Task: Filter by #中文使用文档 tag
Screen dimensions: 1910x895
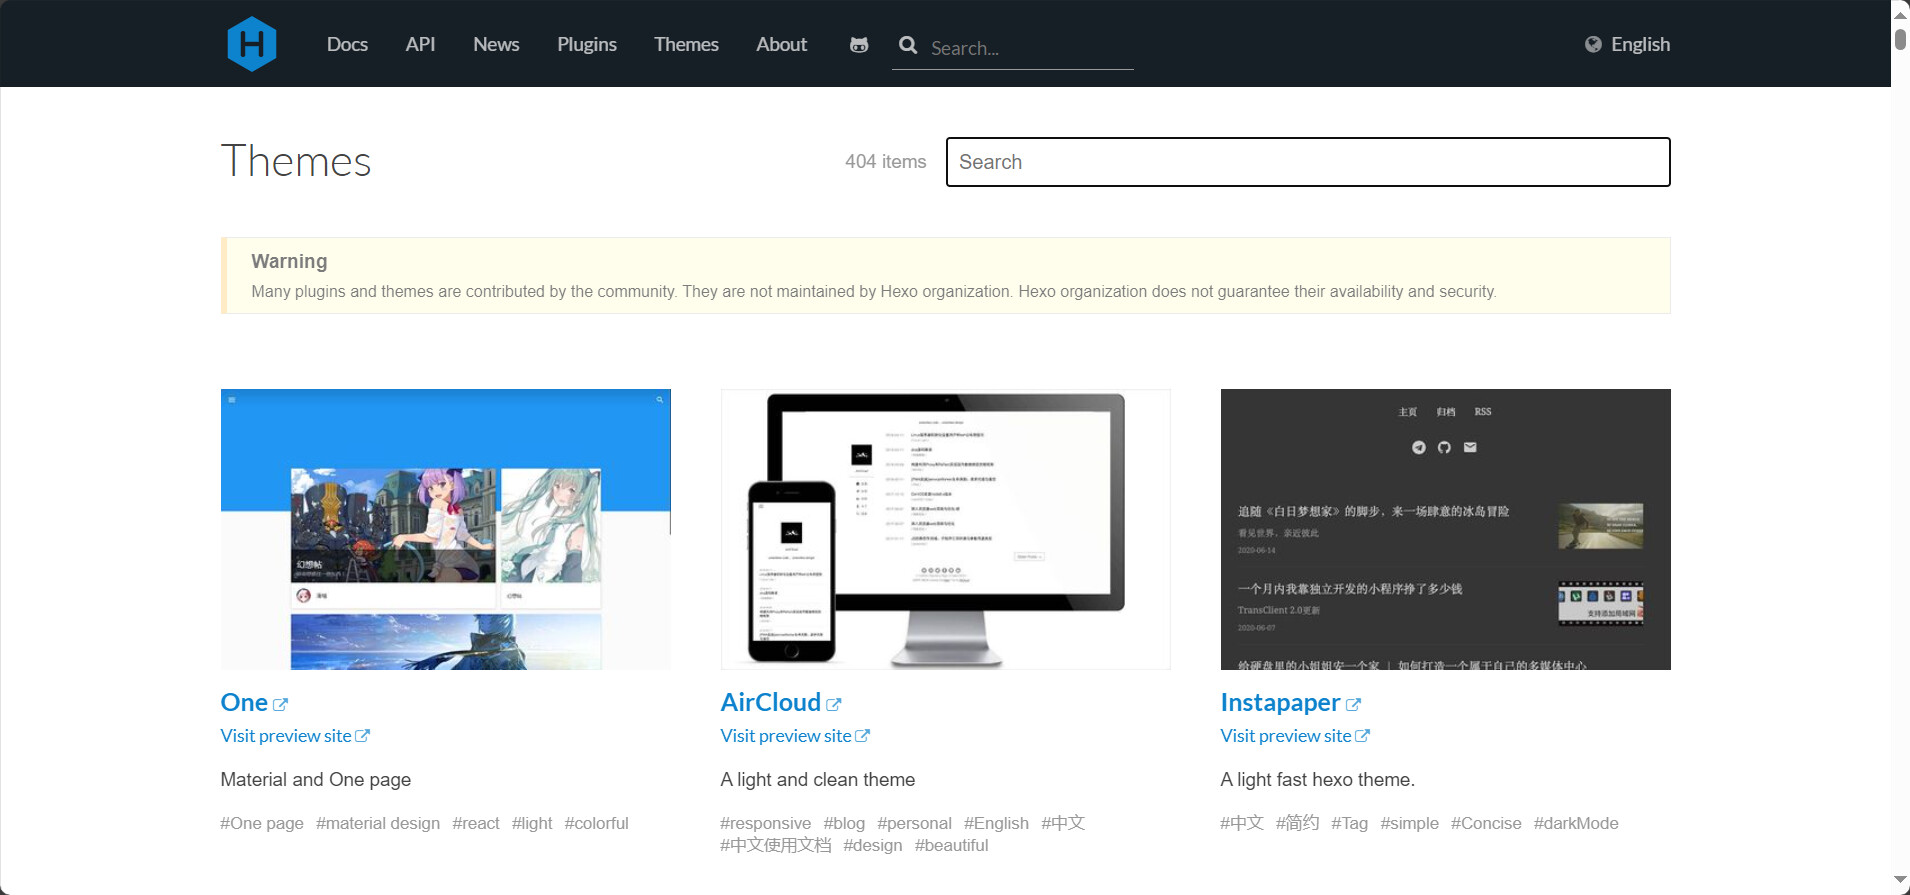Action: pyautogui.click(x=776, y=845)
